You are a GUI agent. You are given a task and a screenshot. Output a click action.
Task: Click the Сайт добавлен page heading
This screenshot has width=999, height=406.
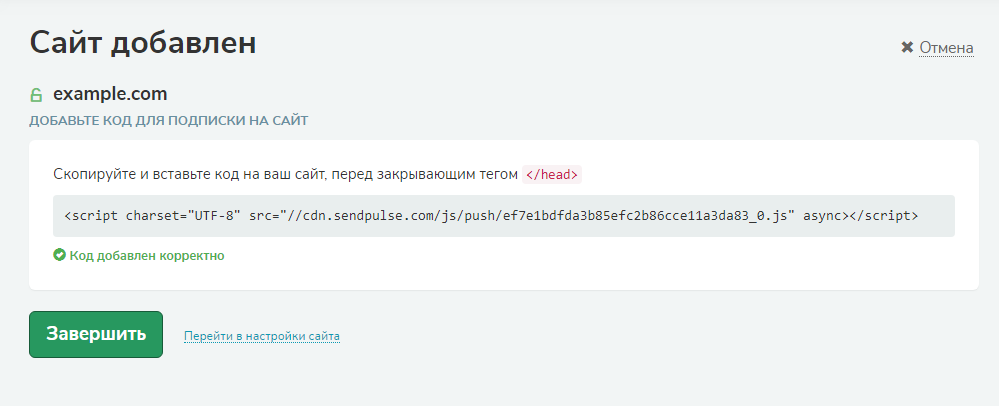(x=143, y=43)
